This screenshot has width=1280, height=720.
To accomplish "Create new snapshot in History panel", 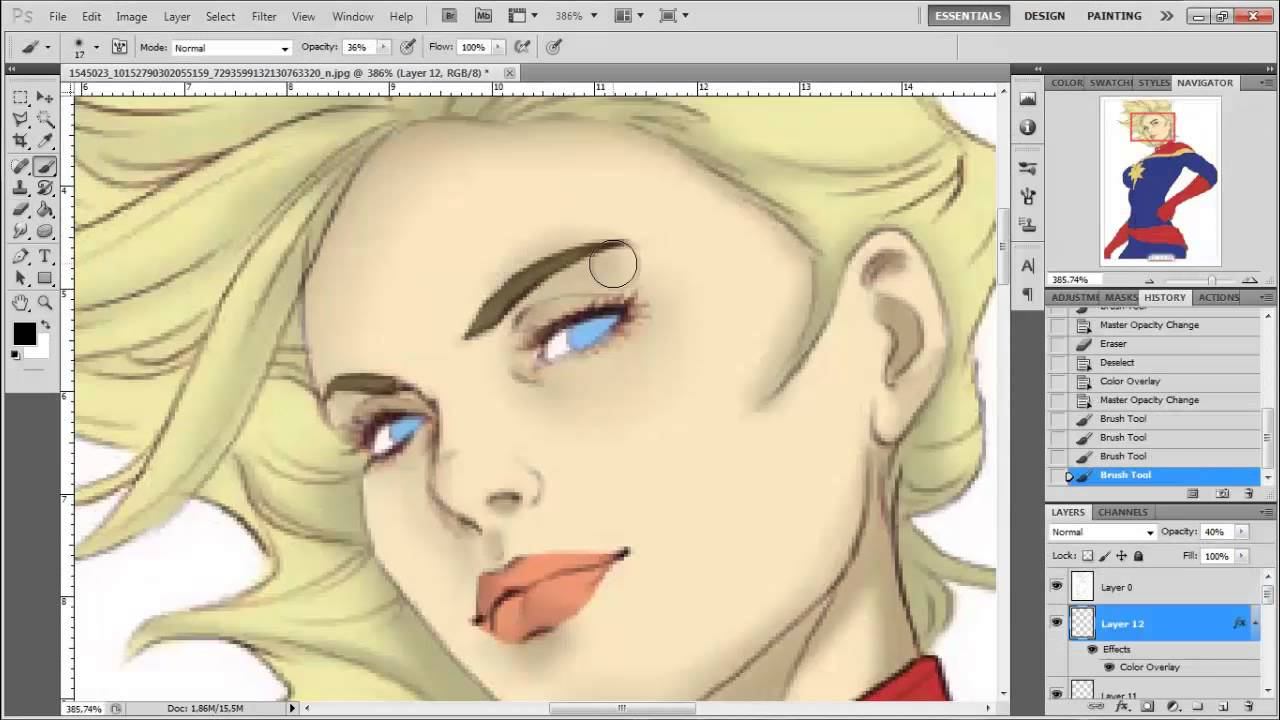I will 1222,494.
